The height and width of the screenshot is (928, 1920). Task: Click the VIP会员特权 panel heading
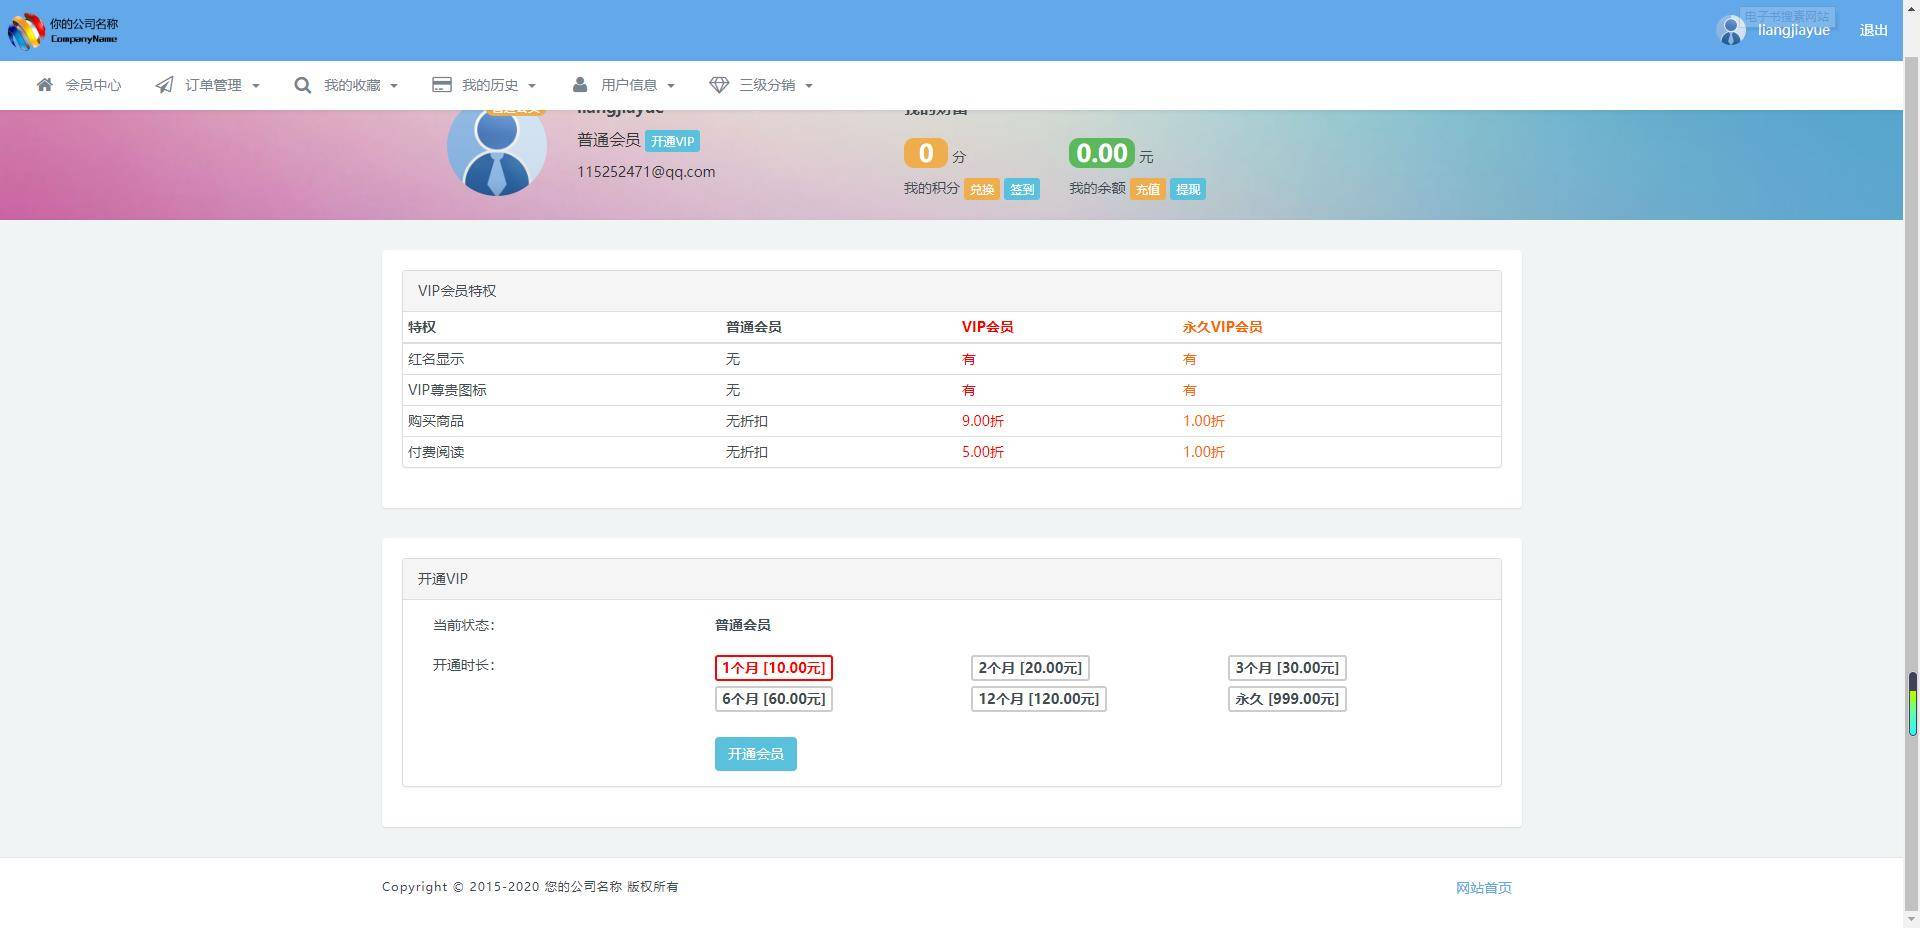[x=457, y=291]
